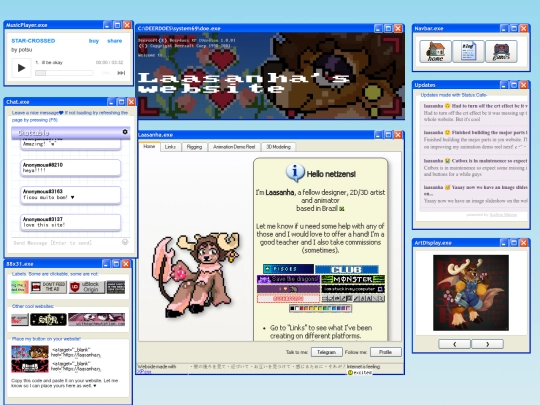540x405 pixels.
Task: Open the games icon in Navbar.exe
Action: (501, 52)
